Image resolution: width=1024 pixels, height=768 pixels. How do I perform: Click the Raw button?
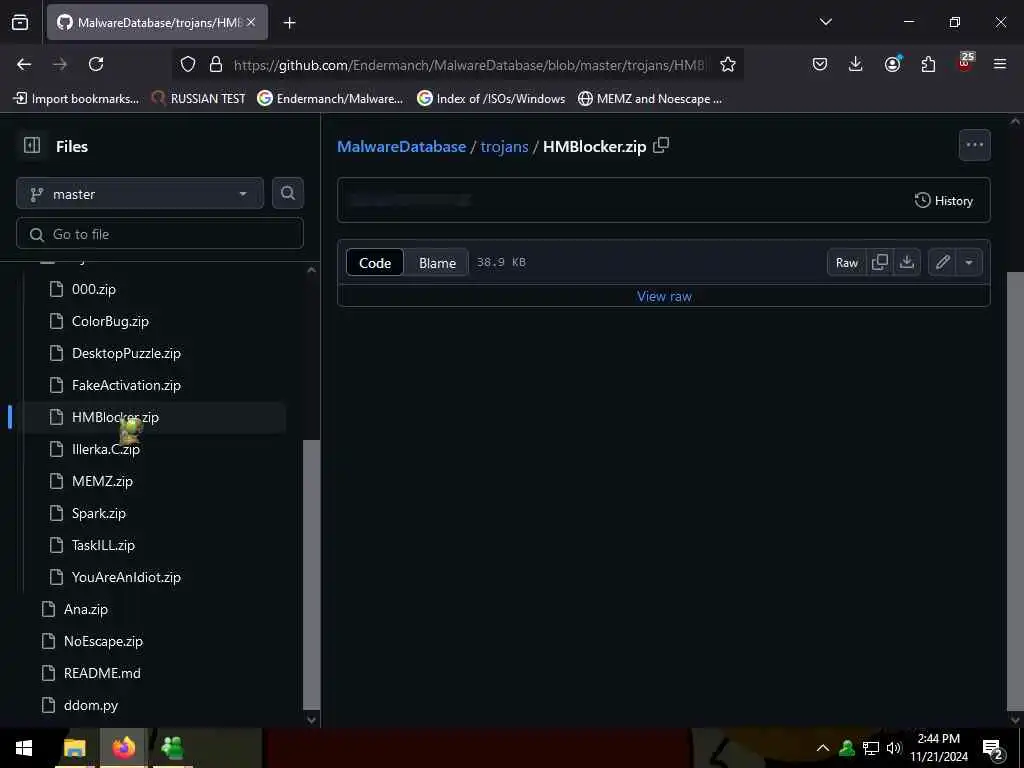(846, 263)
